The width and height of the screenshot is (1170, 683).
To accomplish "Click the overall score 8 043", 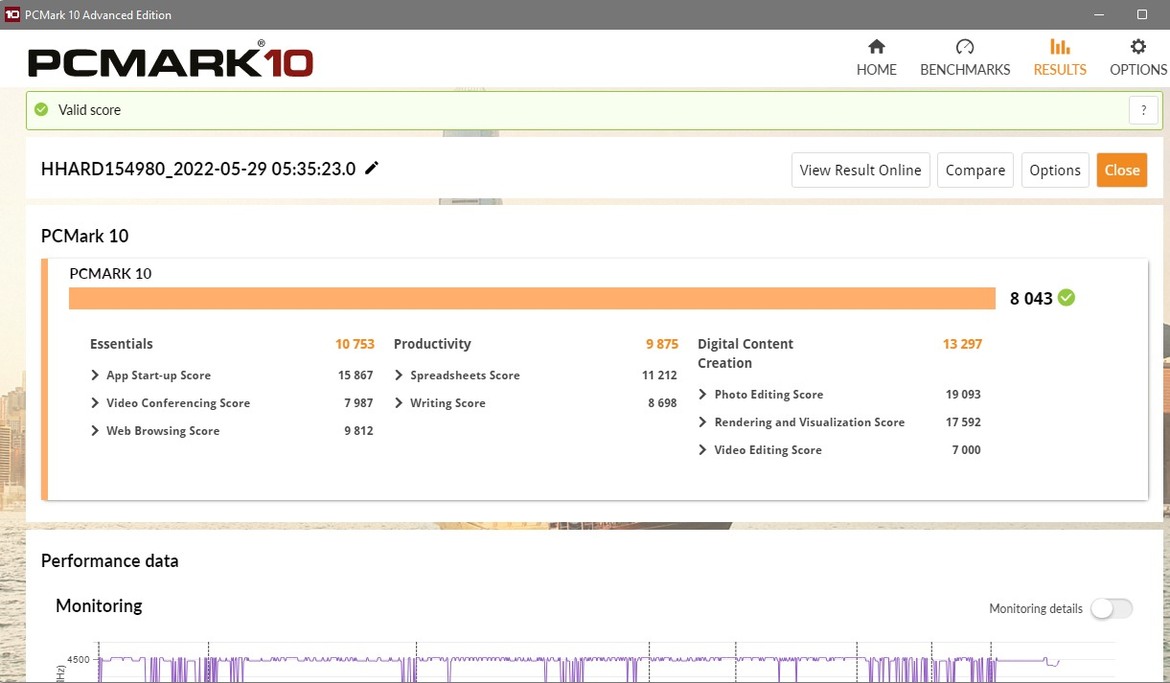I will [x=1031, y=299].
